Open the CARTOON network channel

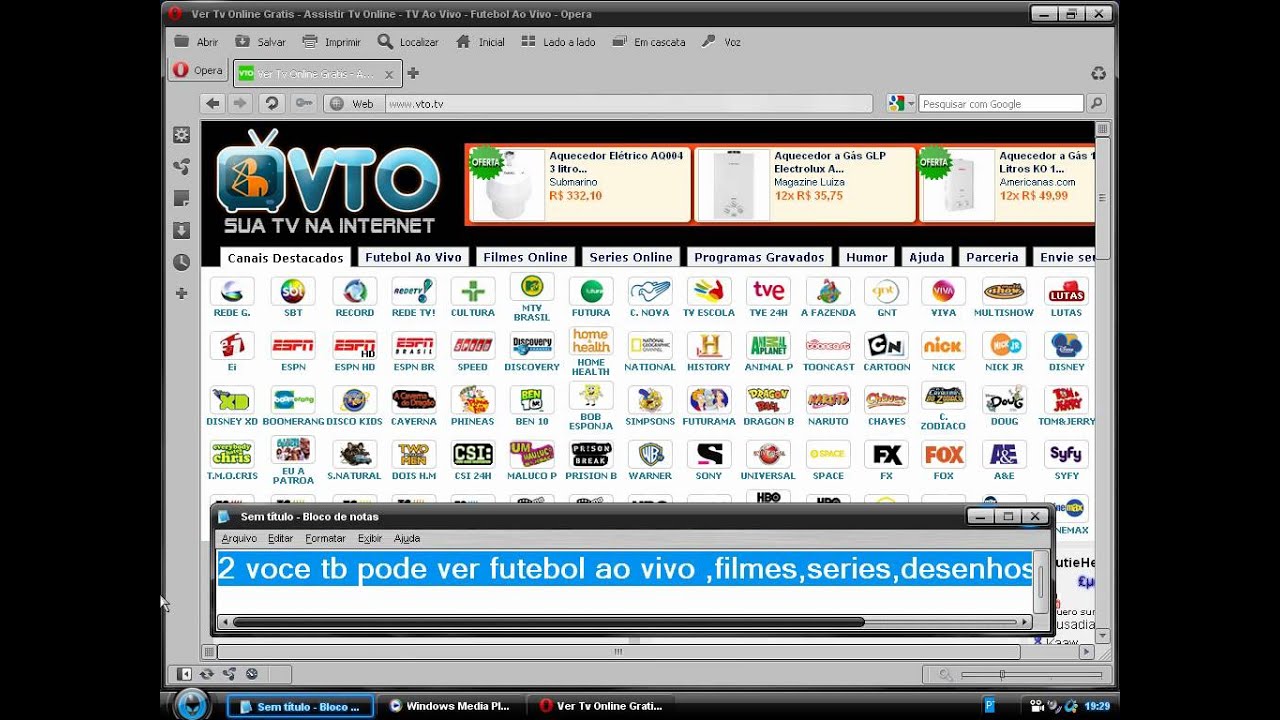pyautogui.click(x=886, y=345)
